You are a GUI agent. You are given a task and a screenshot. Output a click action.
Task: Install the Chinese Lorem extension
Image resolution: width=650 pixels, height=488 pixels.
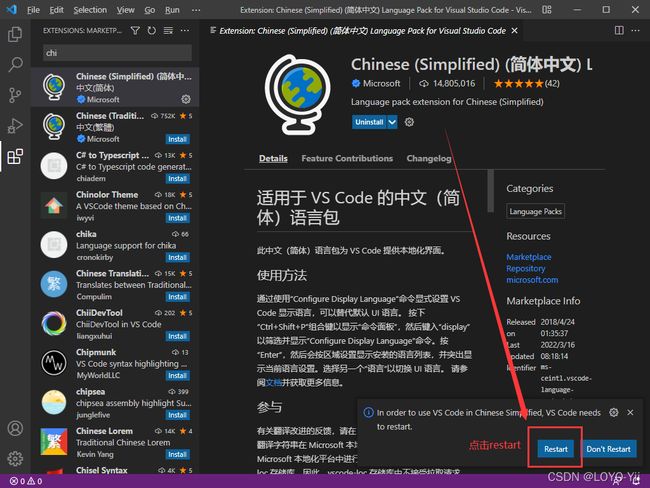pyautogui.click(x=177, y=454)
